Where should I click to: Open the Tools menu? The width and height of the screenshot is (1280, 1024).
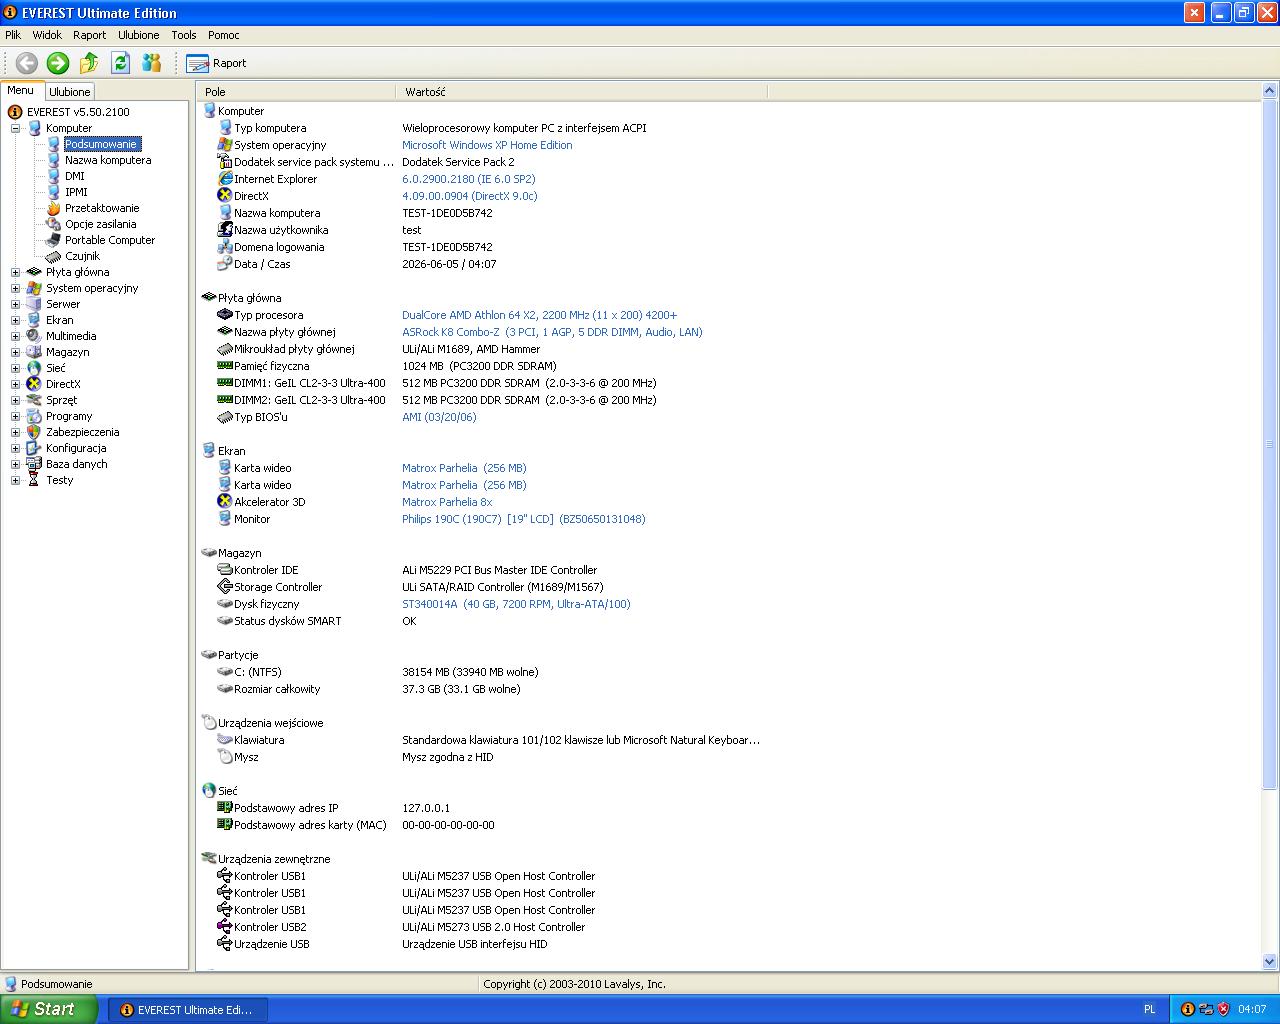pos(184,35)
